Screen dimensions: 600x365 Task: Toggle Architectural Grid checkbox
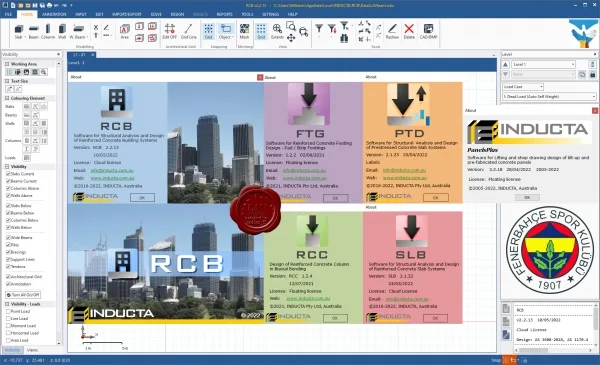8,277
